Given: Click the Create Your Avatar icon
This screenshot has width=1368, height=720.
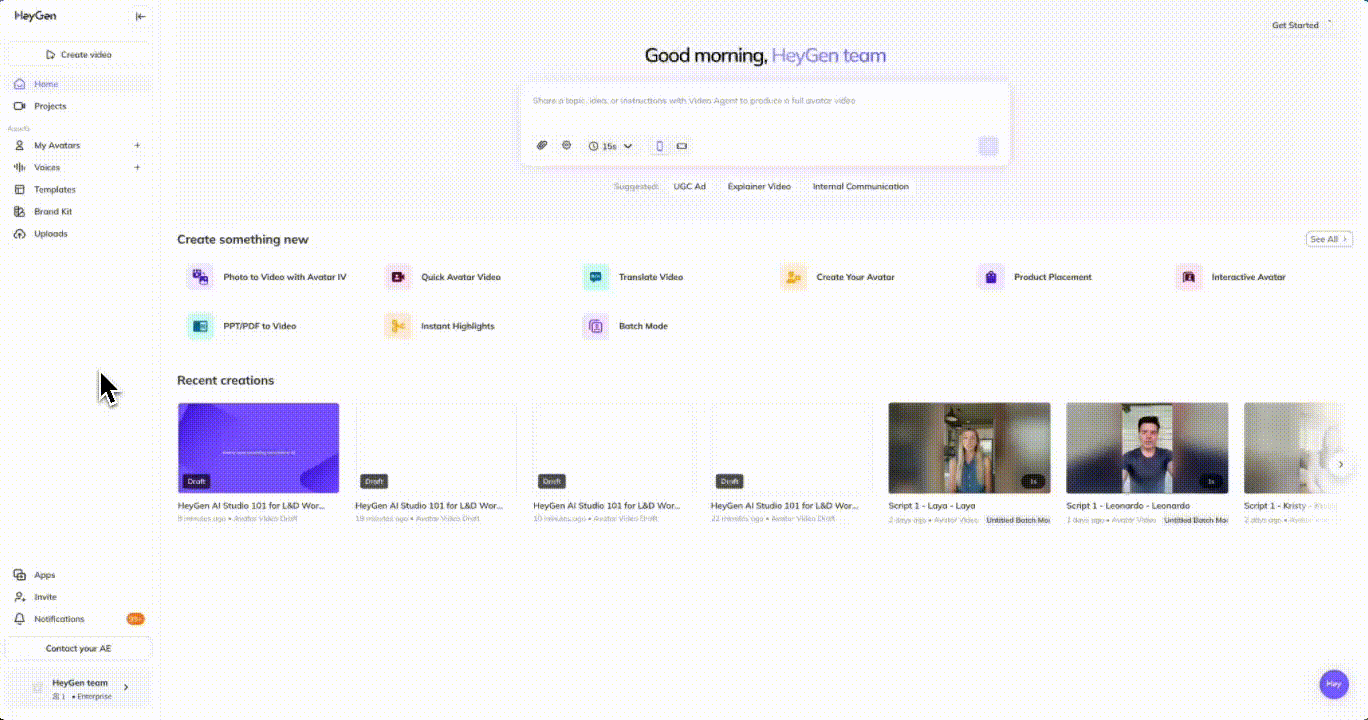Looking at the screenshot, I should (793, 277).
